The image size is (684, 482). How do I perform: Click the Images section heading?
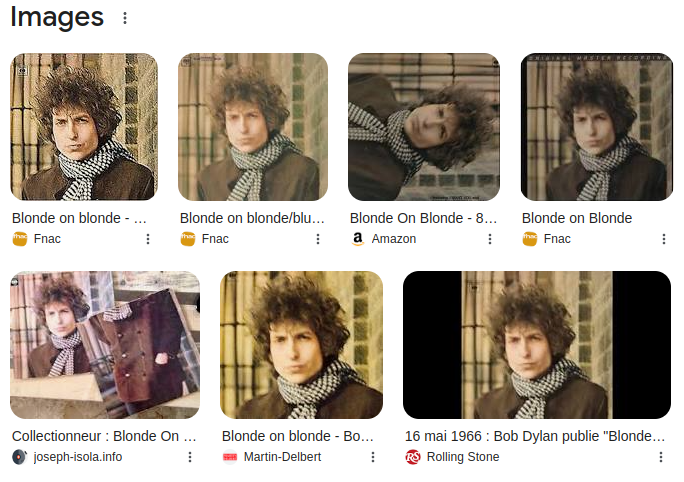[57, 17]
